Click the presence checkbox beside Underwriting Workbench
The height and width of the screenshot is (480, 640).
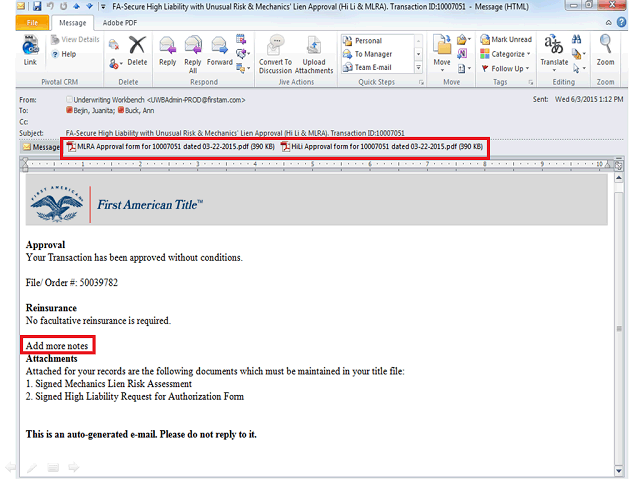coord(69,99)
